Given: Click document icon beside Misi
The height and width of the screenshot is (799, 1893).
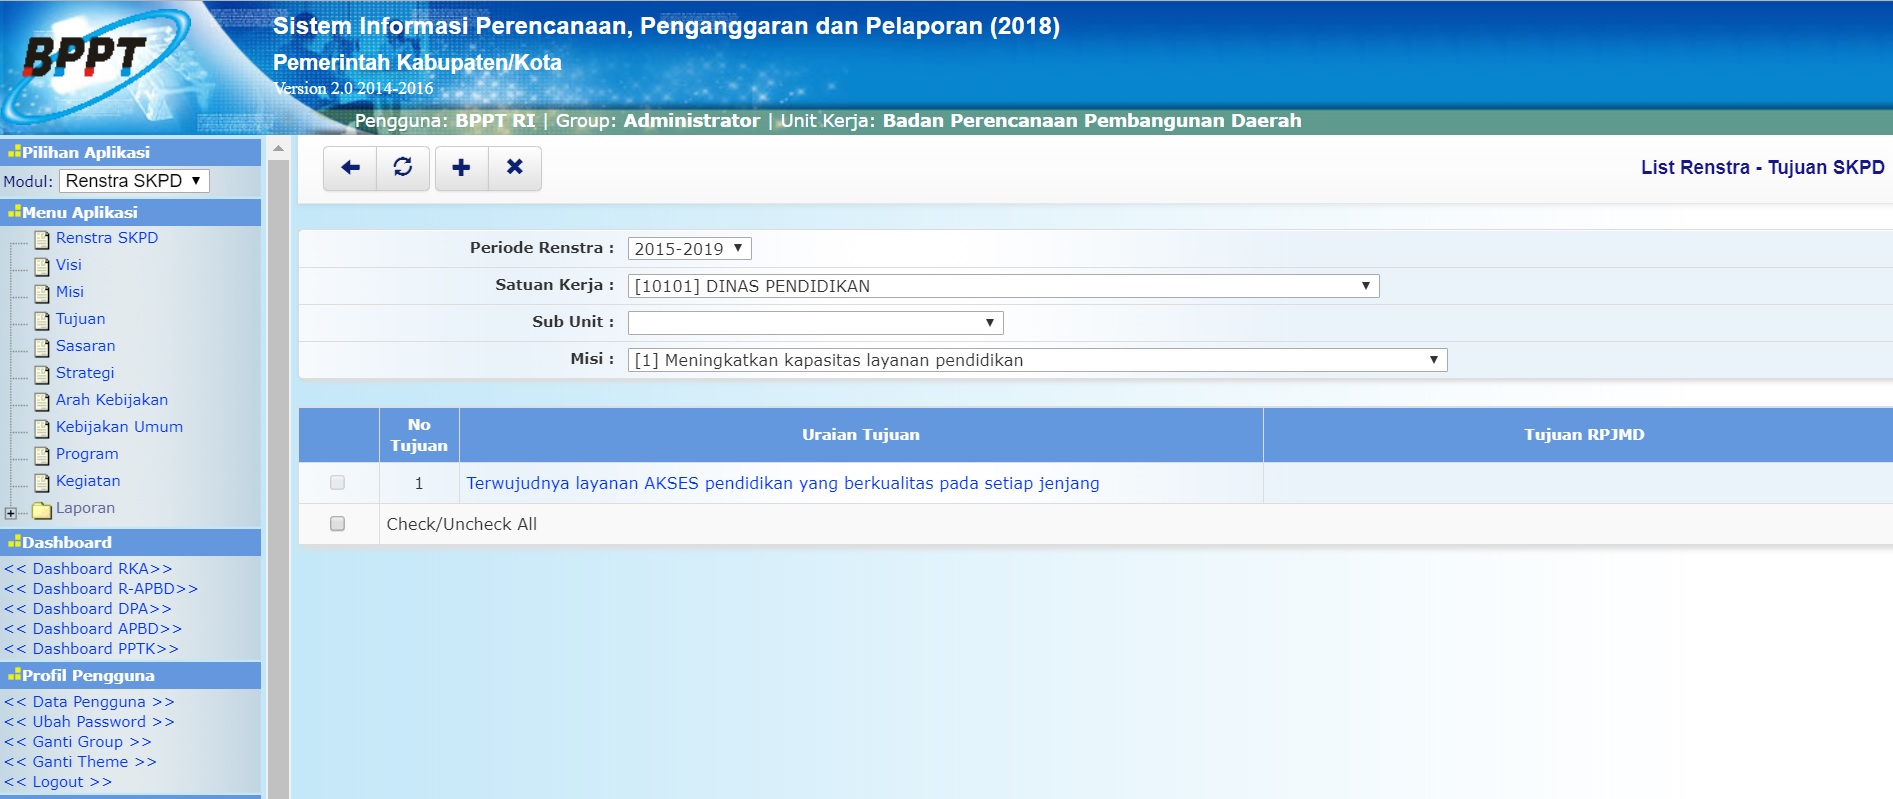Looking at the screenshot, I should [42, 293].
